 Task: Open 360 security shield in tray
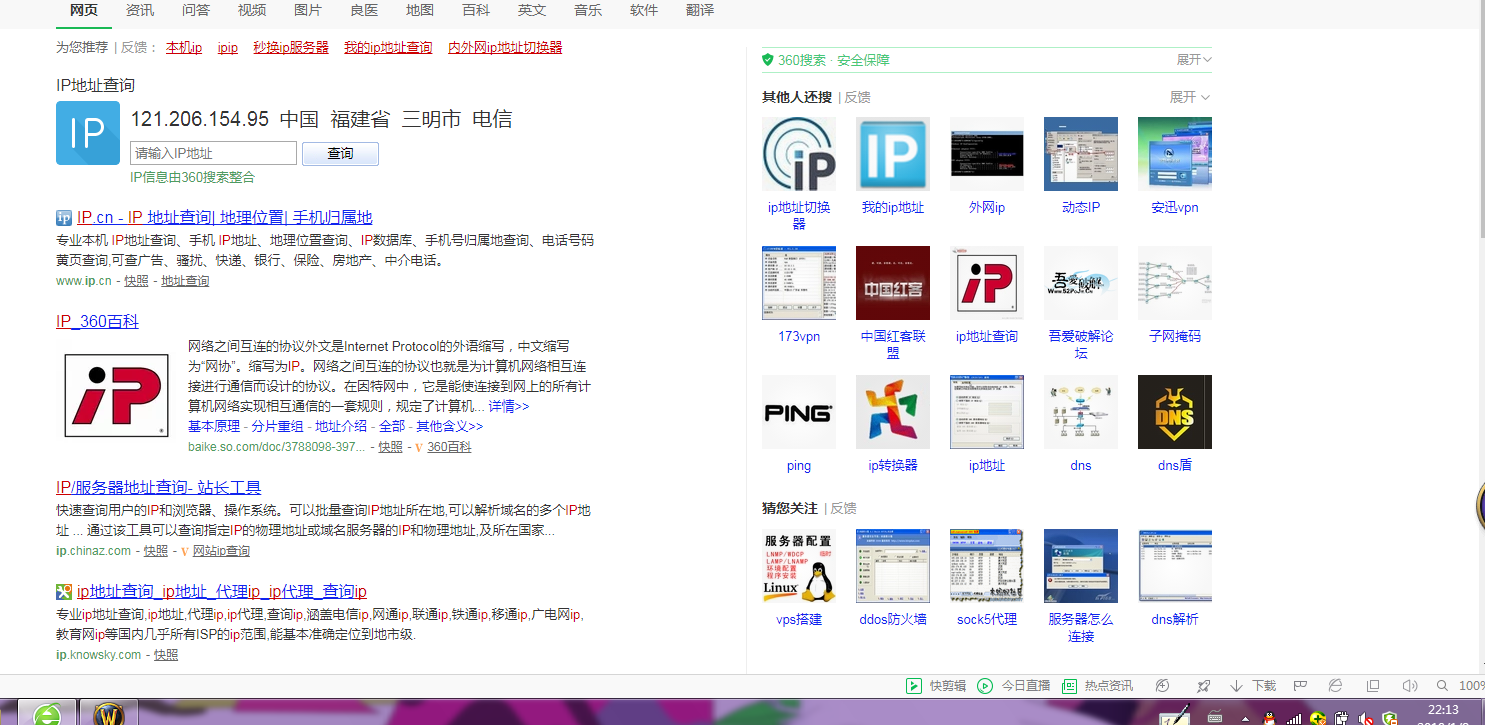pyautogui.click(x=1390, y=718)
